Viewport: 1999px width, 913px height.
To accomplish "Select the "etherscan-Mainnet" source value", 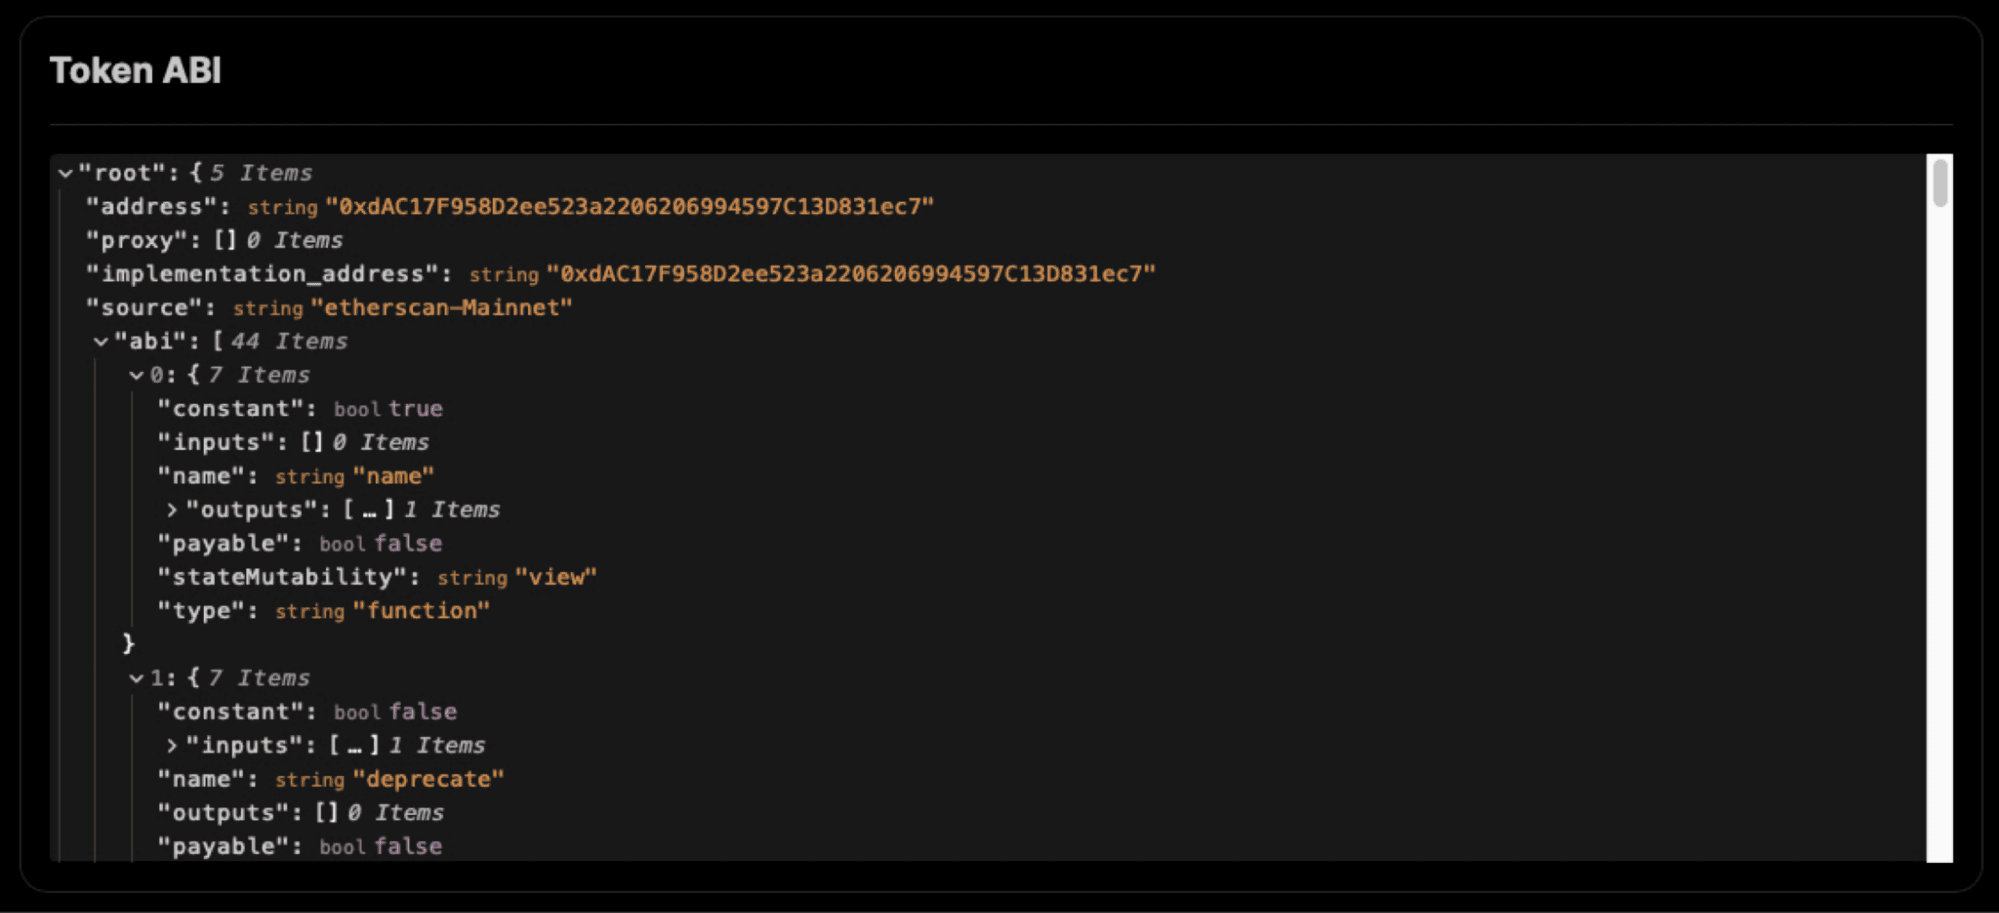I will (x=441, y=308).
